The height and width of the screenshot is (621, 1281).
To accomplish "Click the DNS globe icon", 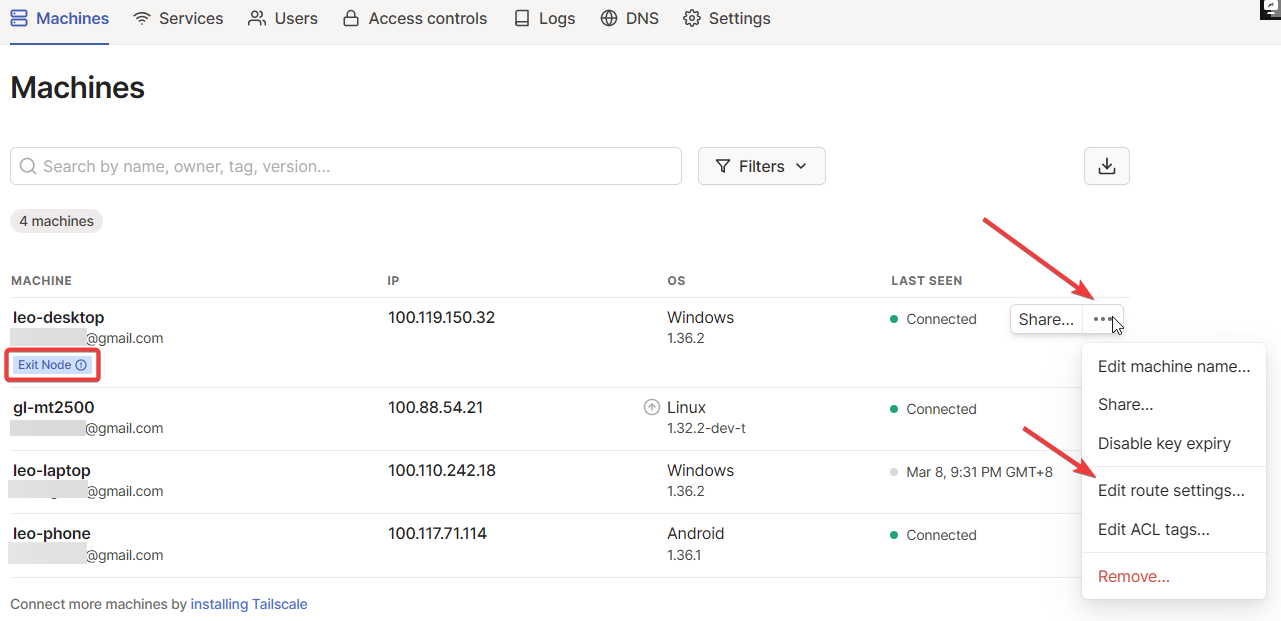I will click(609, 19).
